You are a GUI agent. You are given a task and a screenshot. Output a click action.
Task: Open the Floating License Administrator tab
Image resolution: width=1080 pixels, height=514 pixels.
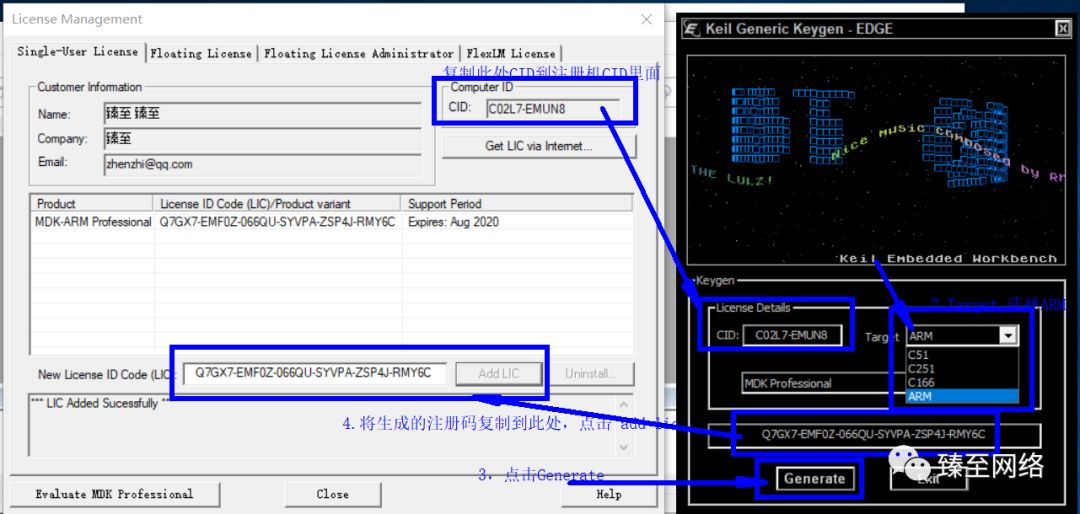click(x=359, y=53)
